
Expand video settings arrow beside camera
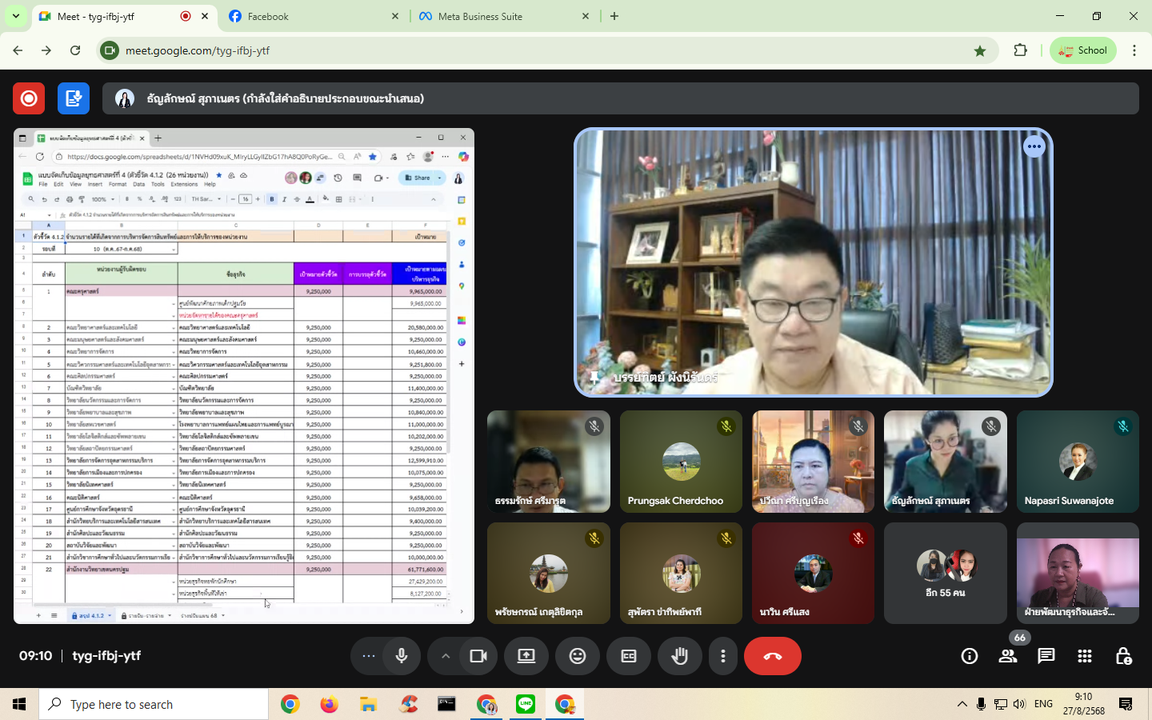click(446, 656)
